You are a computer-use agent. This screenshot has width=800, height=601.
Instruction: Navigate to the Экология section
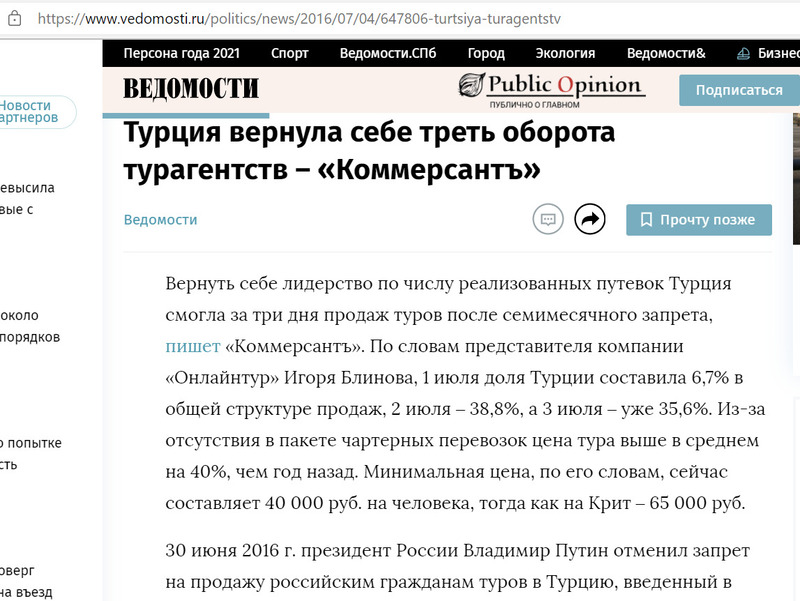point(565,54)
